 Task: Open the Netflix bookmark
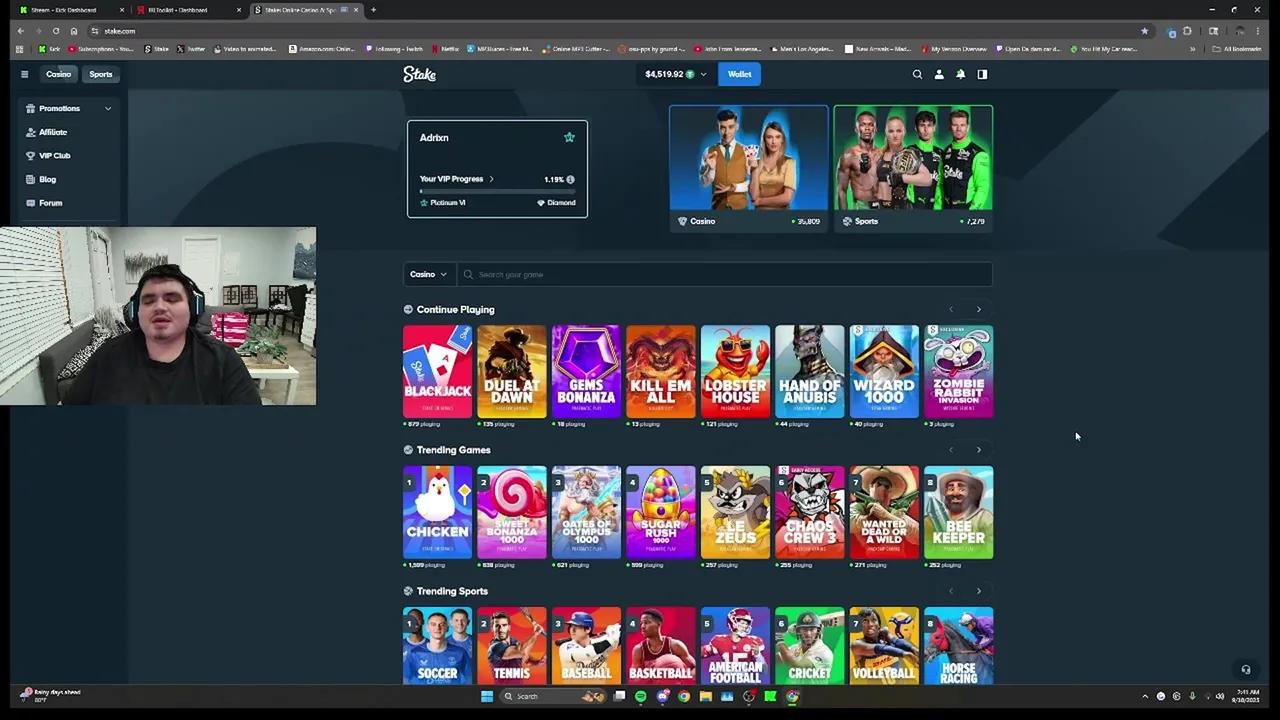click(x=444, y=49)
